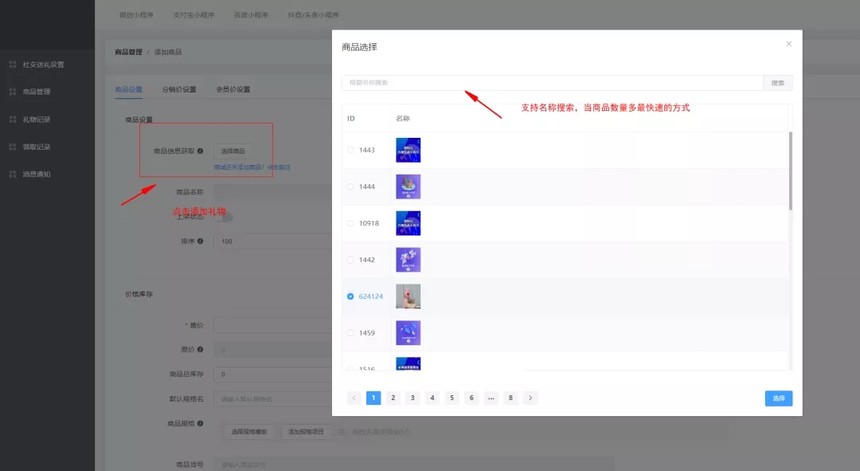
Task: Go to the next page arrow
Action: pos(530,397)
